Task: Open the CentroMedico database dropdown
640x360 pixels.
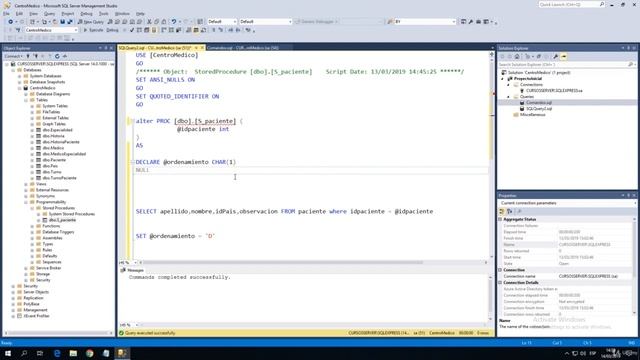Action: click(x=51, y=30)
